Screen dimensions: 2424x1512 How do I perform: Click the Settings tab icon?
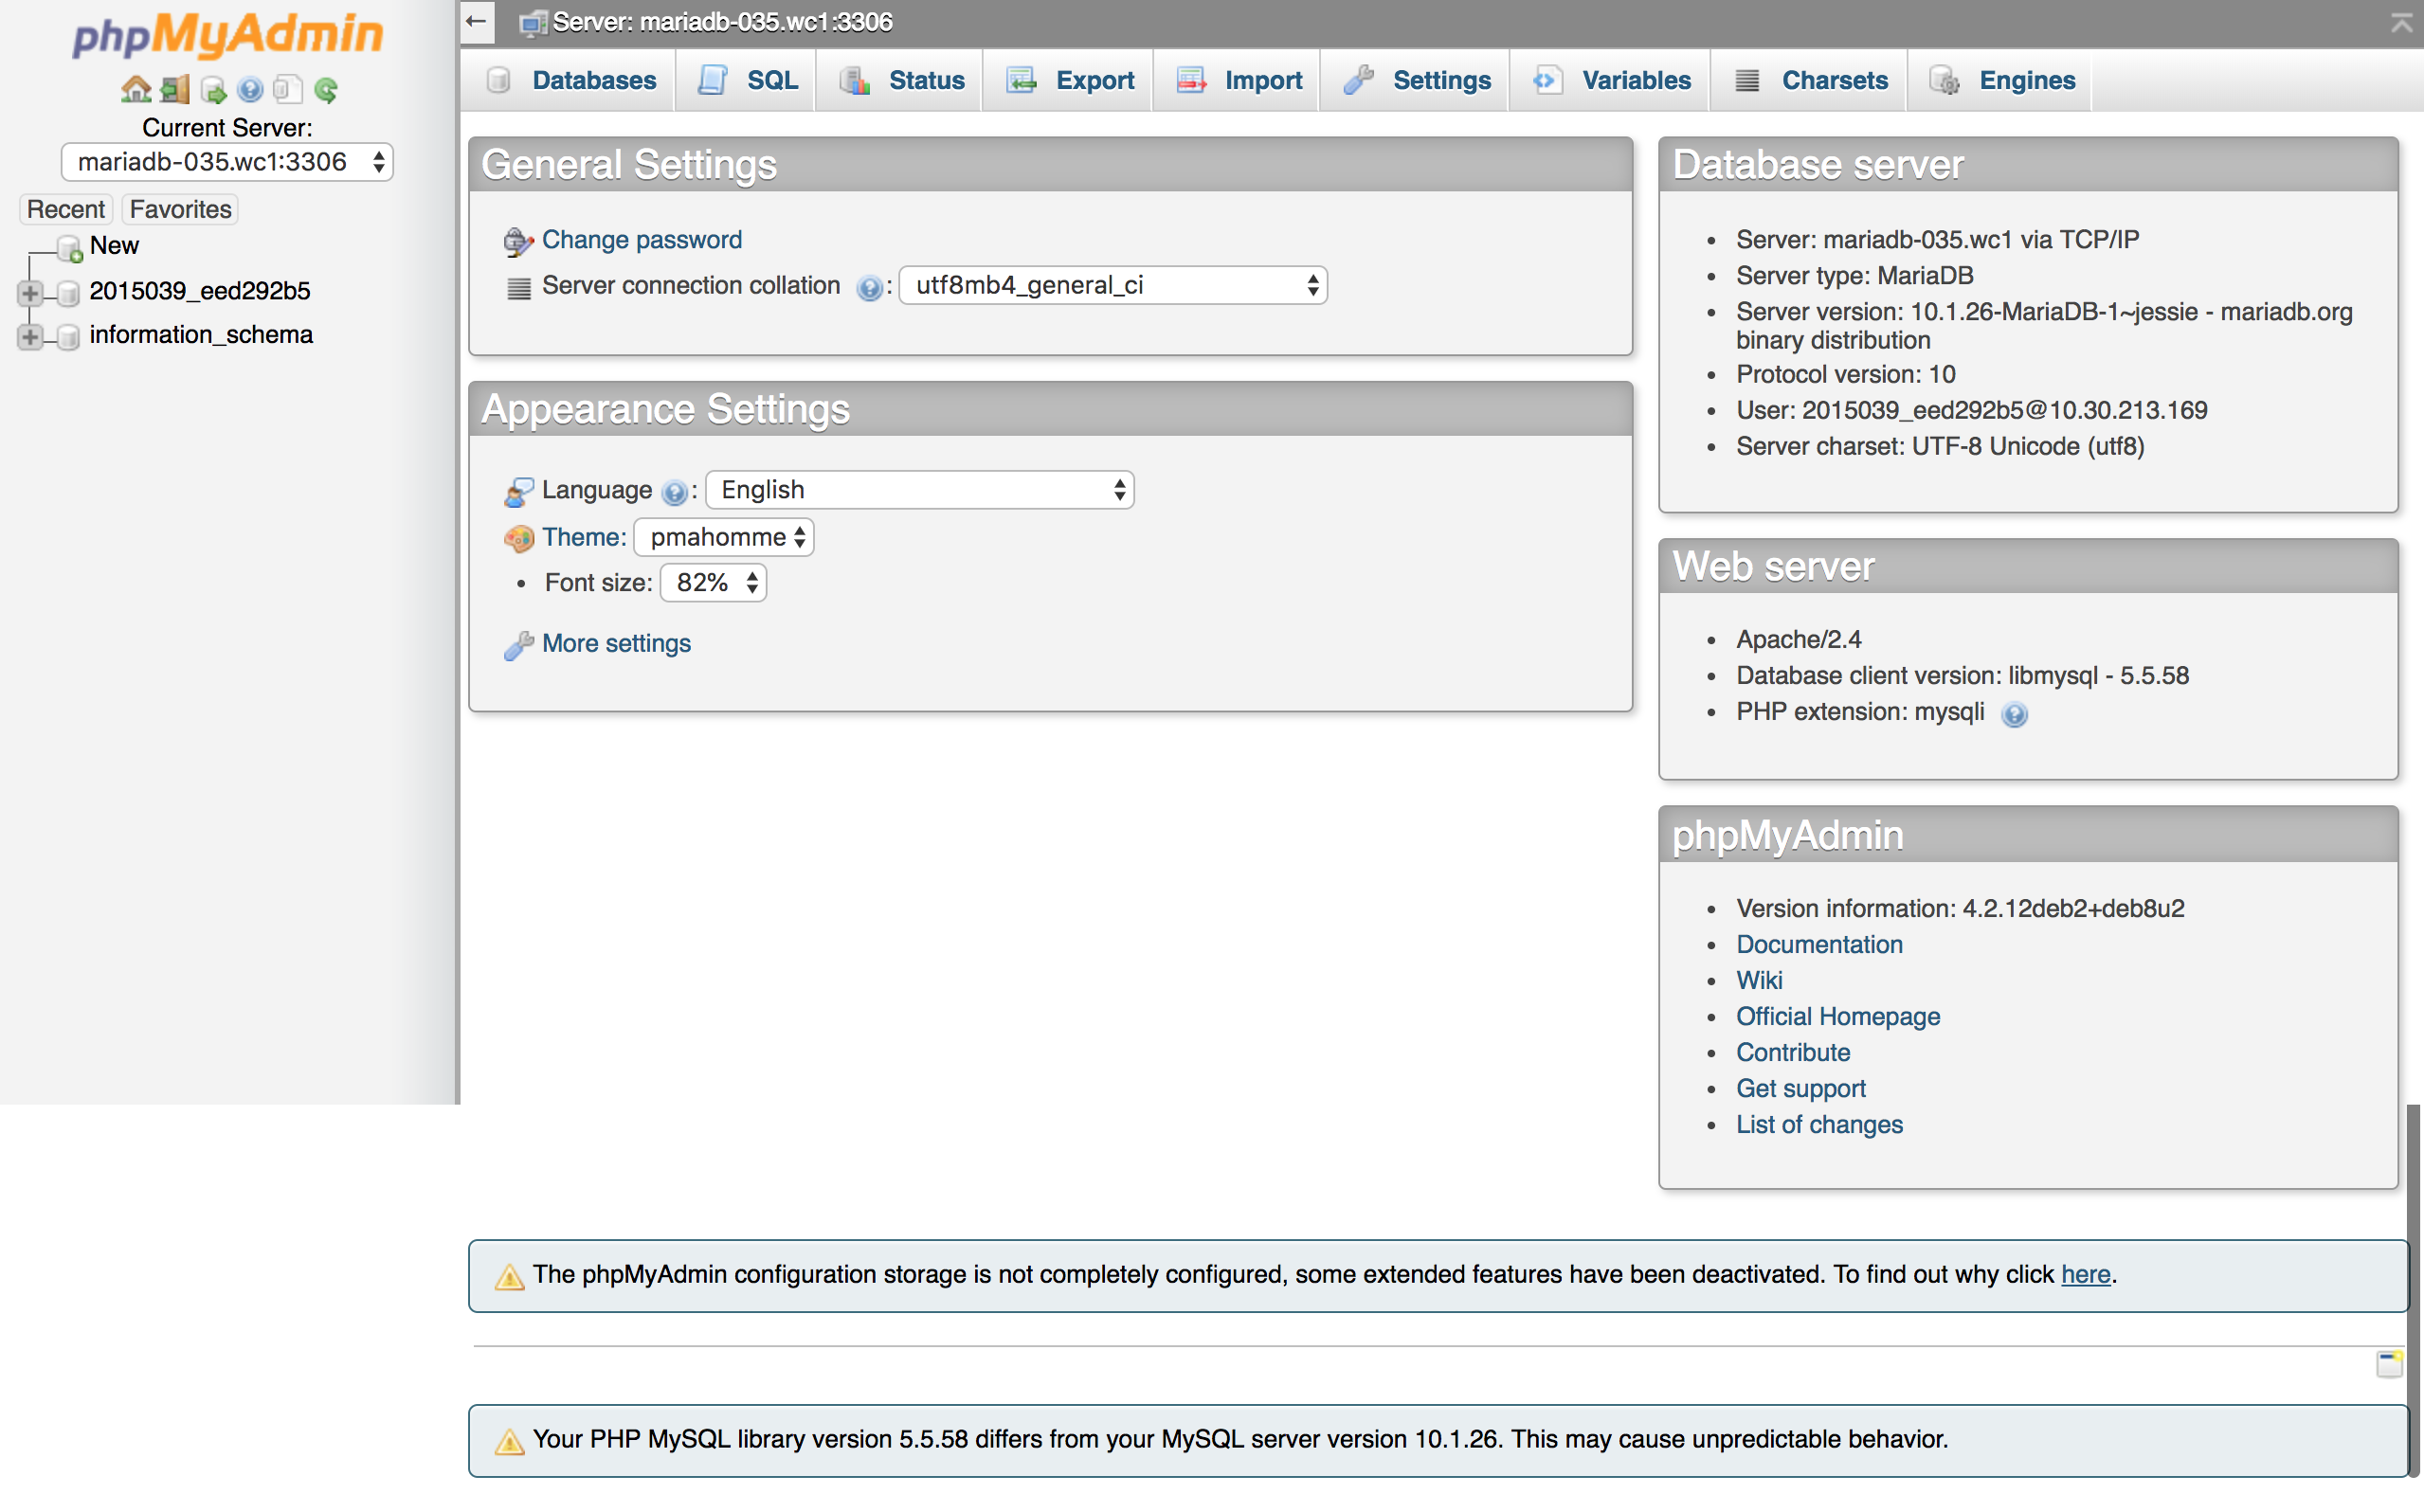pos(1358,81)
